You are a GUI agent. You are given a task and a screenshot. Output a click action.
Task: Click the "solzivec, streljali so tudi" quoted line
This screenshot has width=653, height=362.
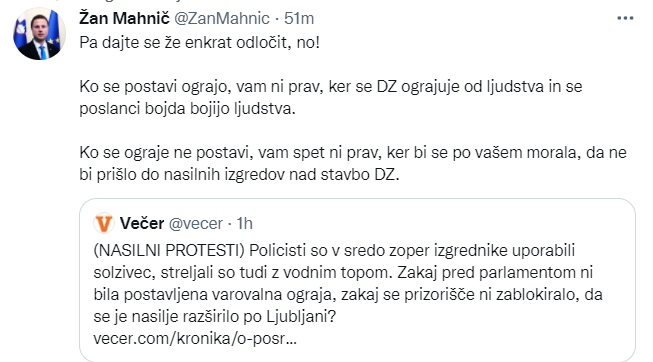(343, 272)
